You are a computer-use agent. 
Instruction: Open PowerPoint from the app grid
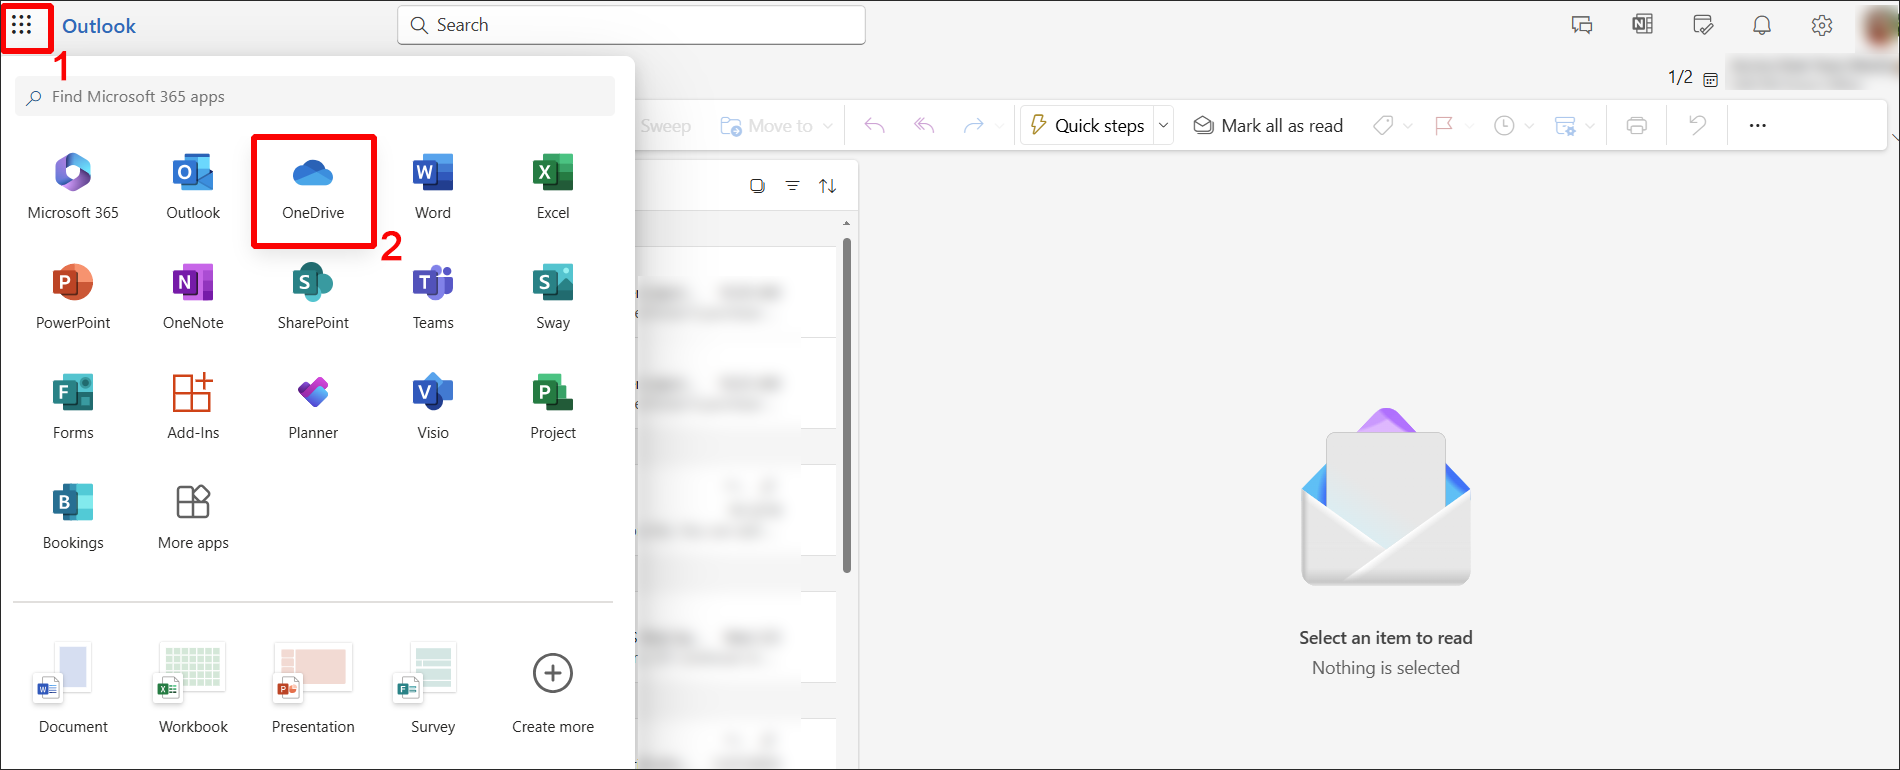tap(73, 297)
